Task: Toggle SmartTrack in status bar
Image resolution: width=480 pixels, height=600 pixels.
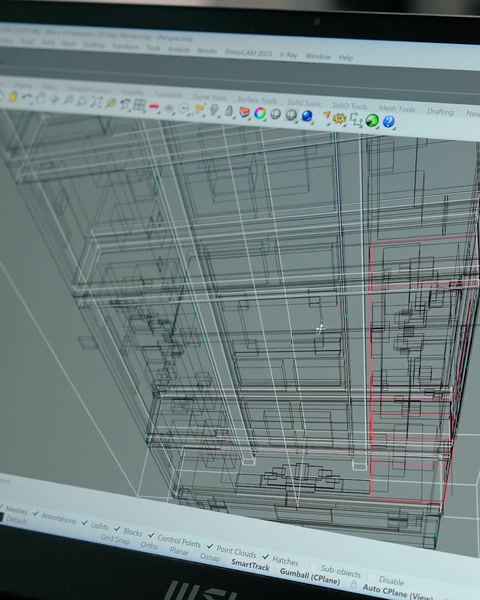Action: (250, 565)
